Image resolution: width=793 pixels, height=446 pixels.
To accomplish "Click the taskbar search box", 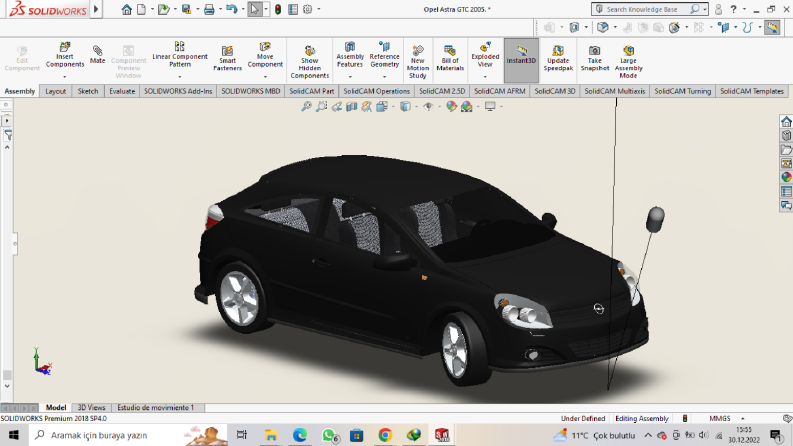I will click(129, 435).
